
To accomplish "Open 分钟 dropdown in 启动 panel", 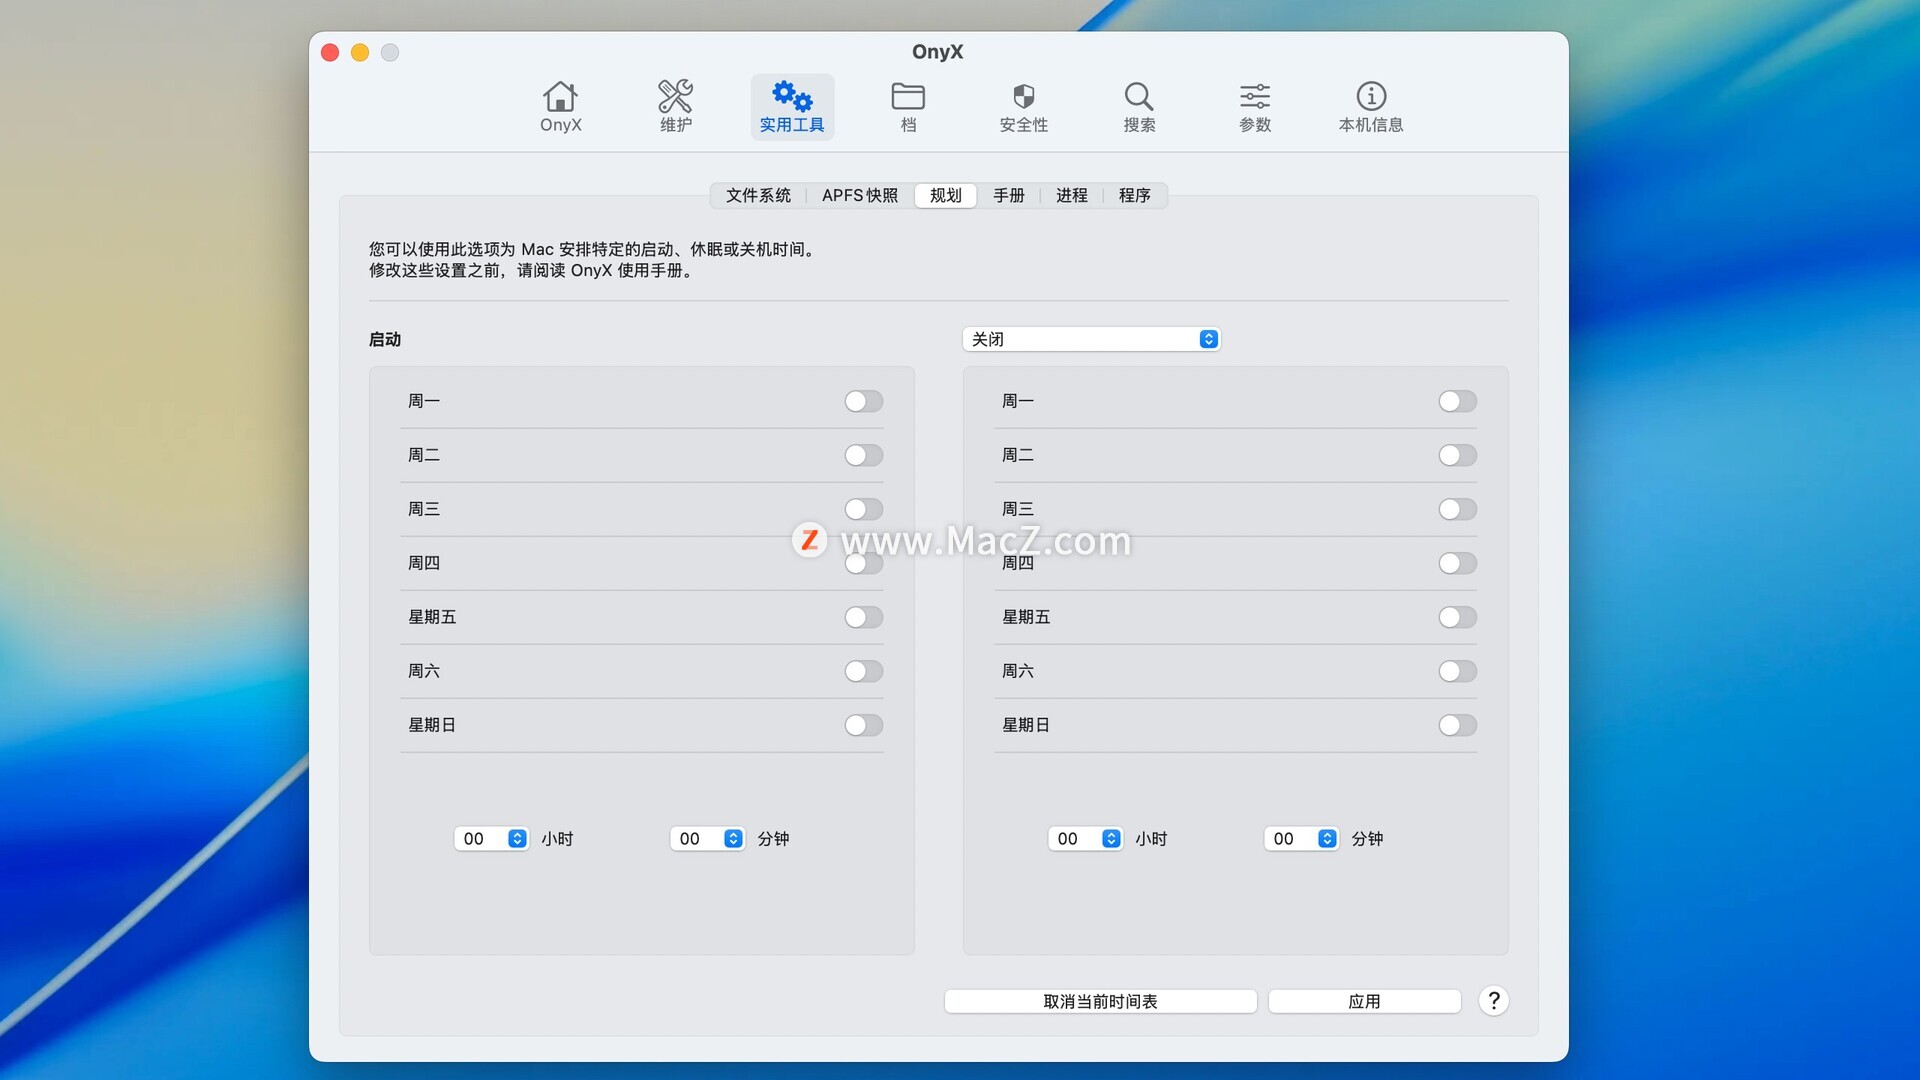I will tap(707, 838).
